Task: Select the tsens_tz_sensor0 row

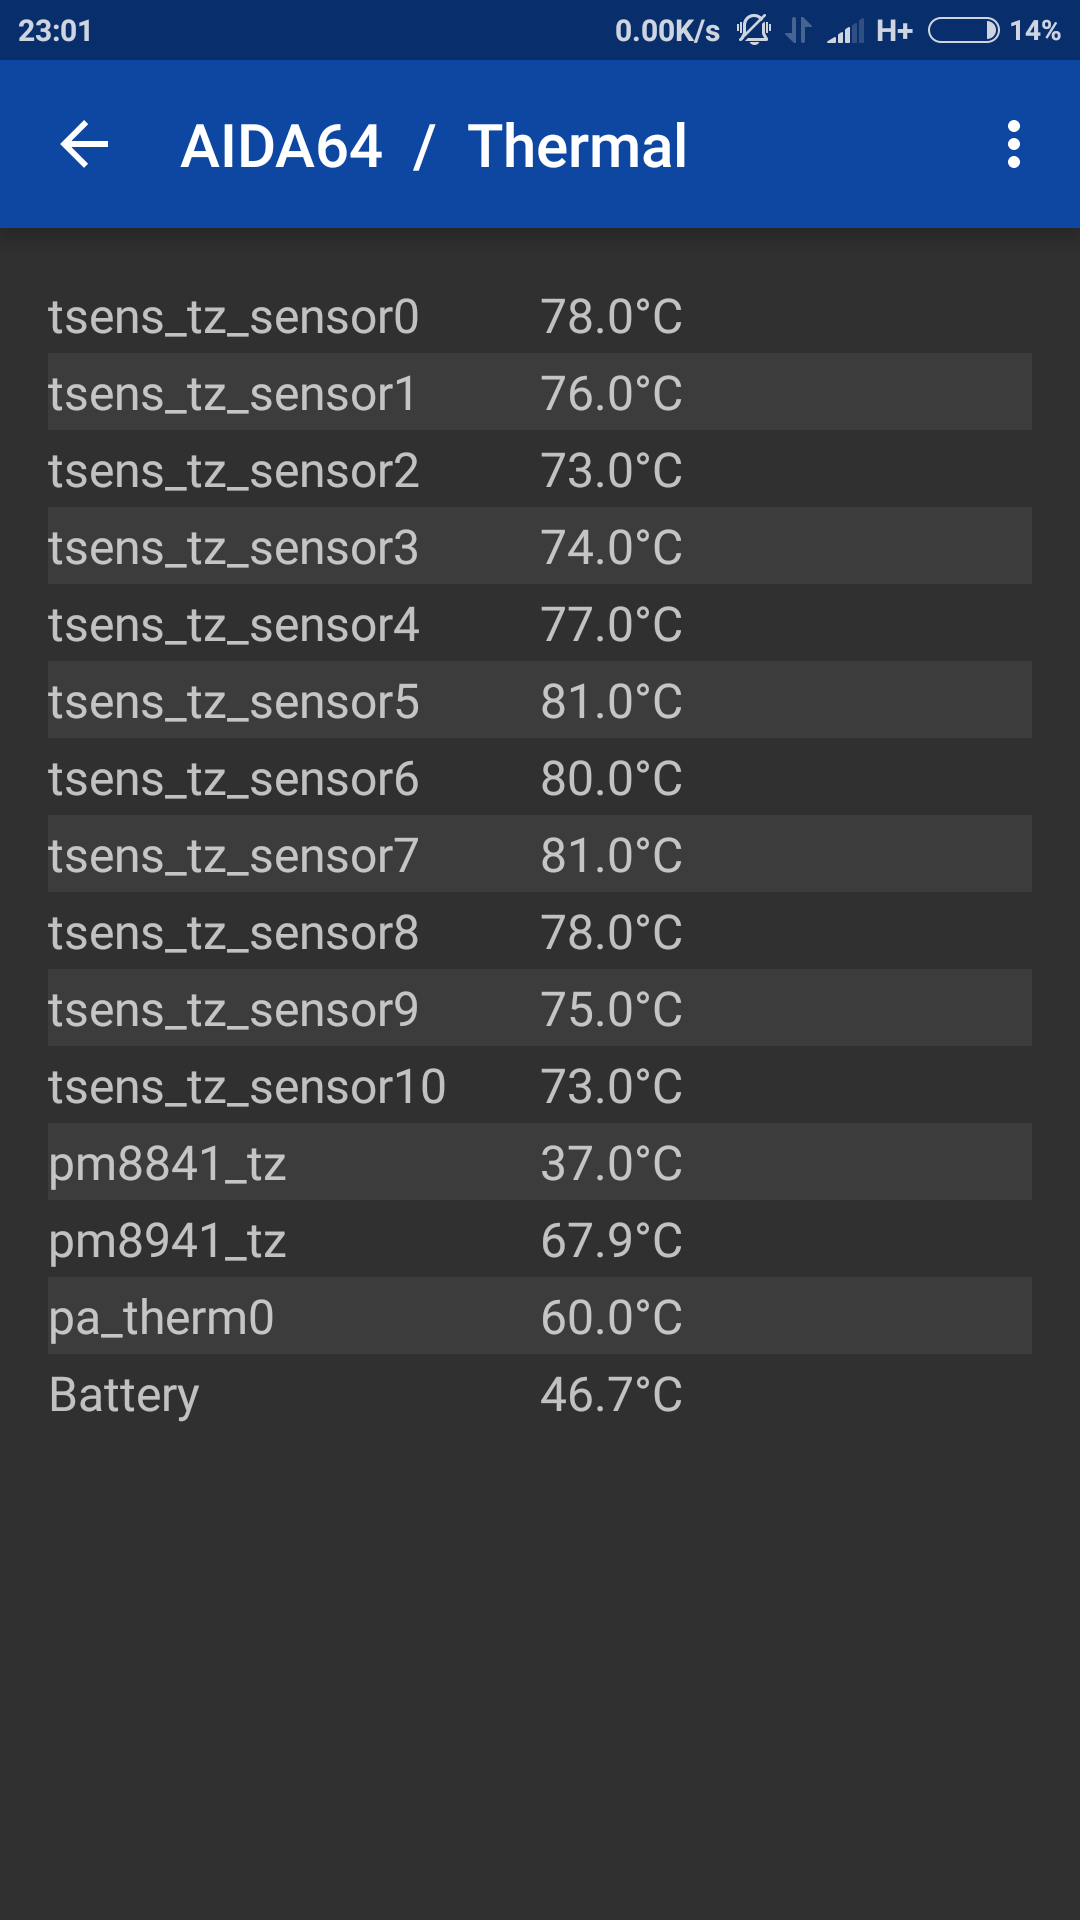Action: tap(540, 317)
